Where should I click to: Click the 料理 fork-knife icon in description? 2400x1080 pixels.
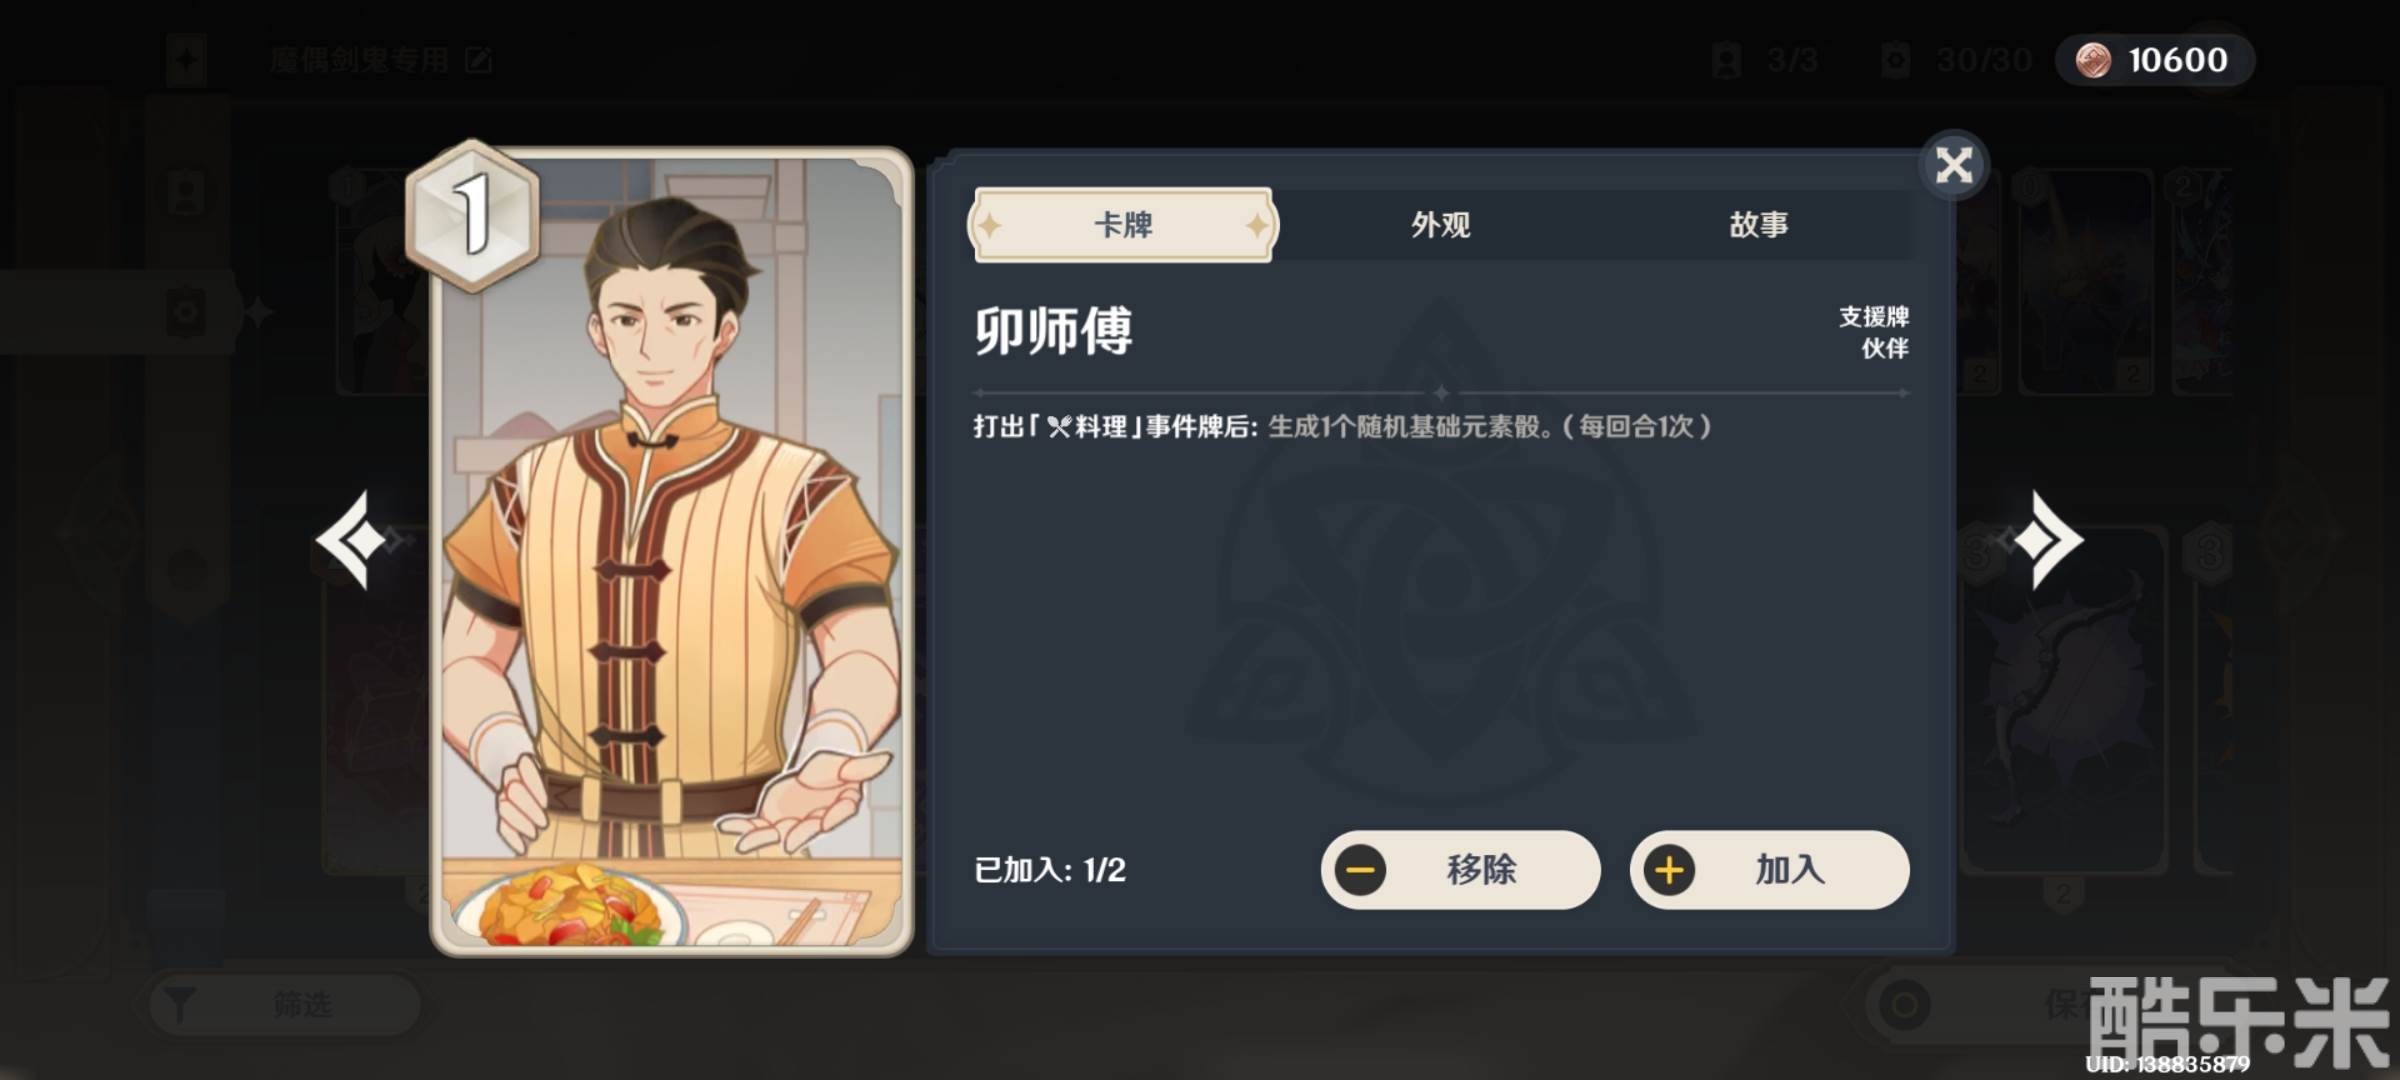(1059, 427)
